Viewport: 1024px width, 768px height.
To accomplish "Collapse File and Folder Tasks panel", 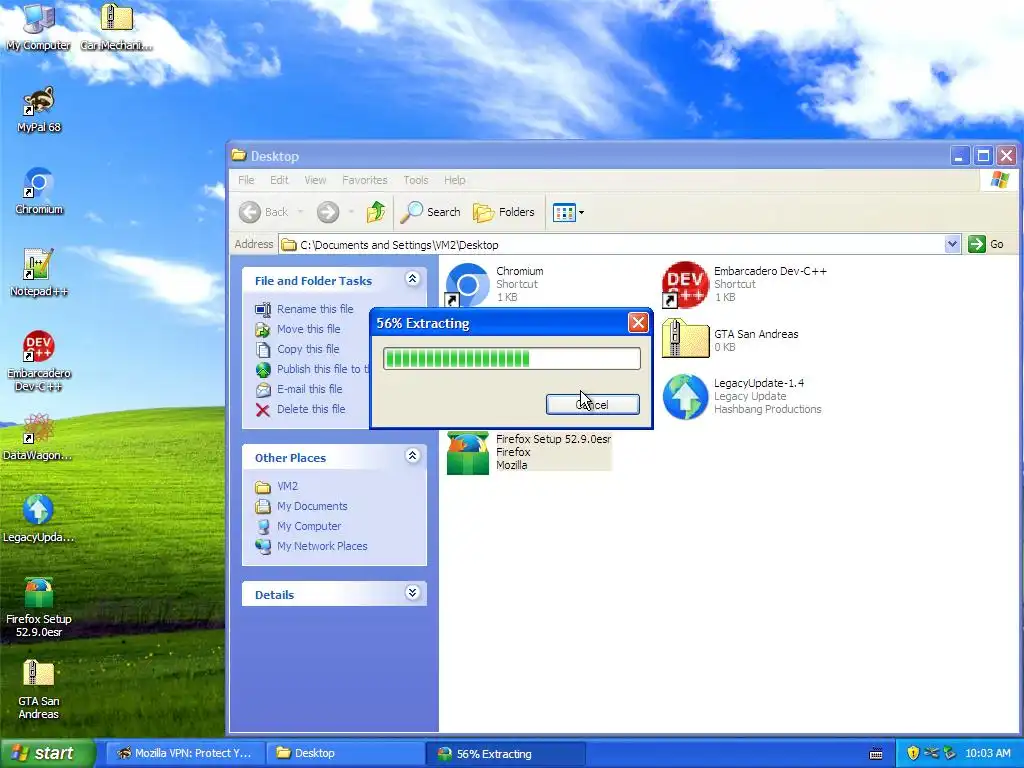I will pos(412,279).
